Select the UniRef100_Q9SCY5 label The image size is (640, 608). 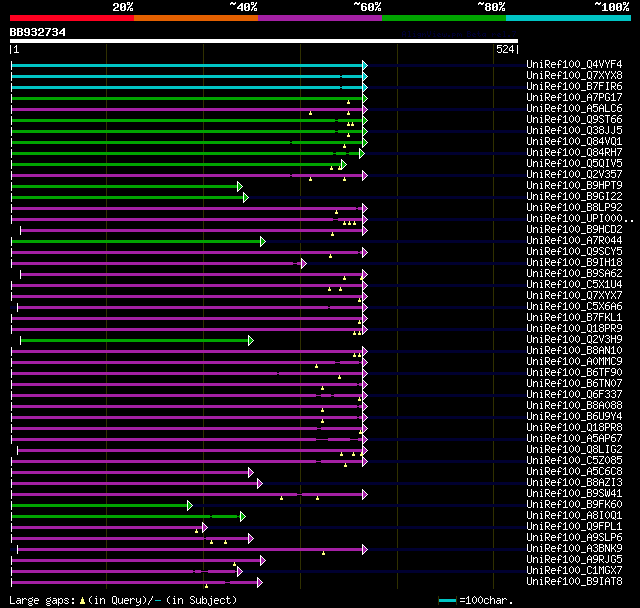[574, 252]
